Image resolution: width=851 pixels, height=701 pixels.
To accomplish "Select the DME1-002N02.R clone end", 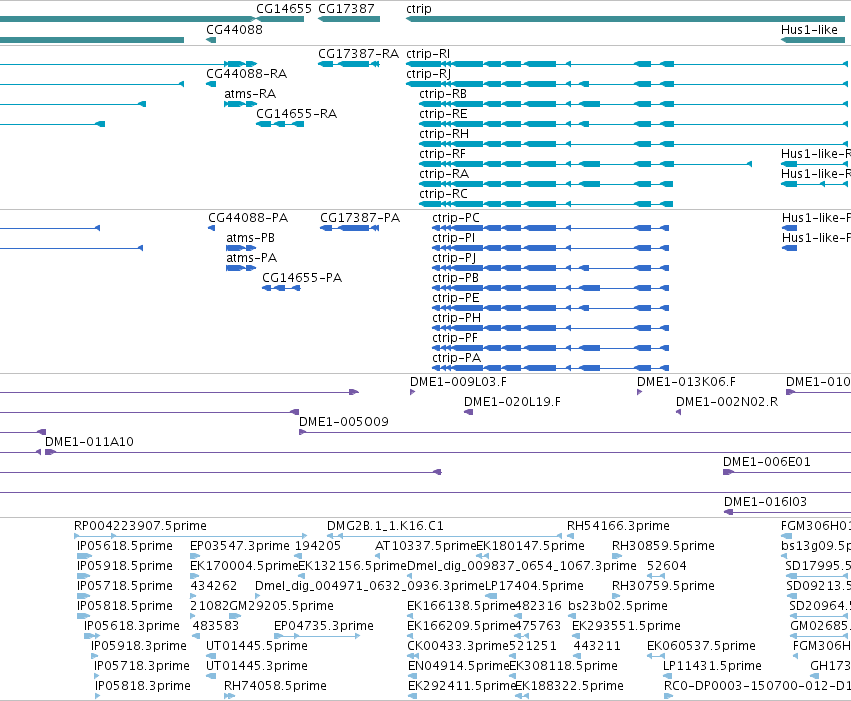I will coord(678,412).
